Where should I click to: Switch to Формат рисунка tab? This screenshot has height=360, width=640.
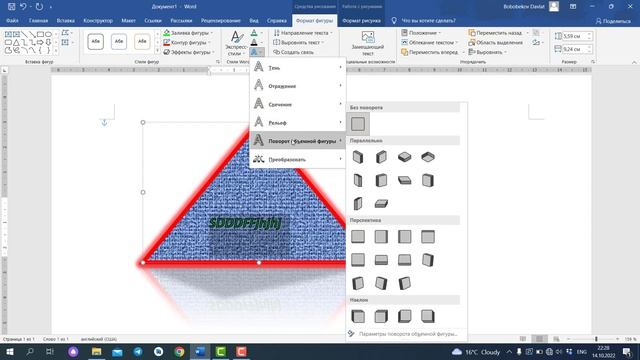(361, 20)
